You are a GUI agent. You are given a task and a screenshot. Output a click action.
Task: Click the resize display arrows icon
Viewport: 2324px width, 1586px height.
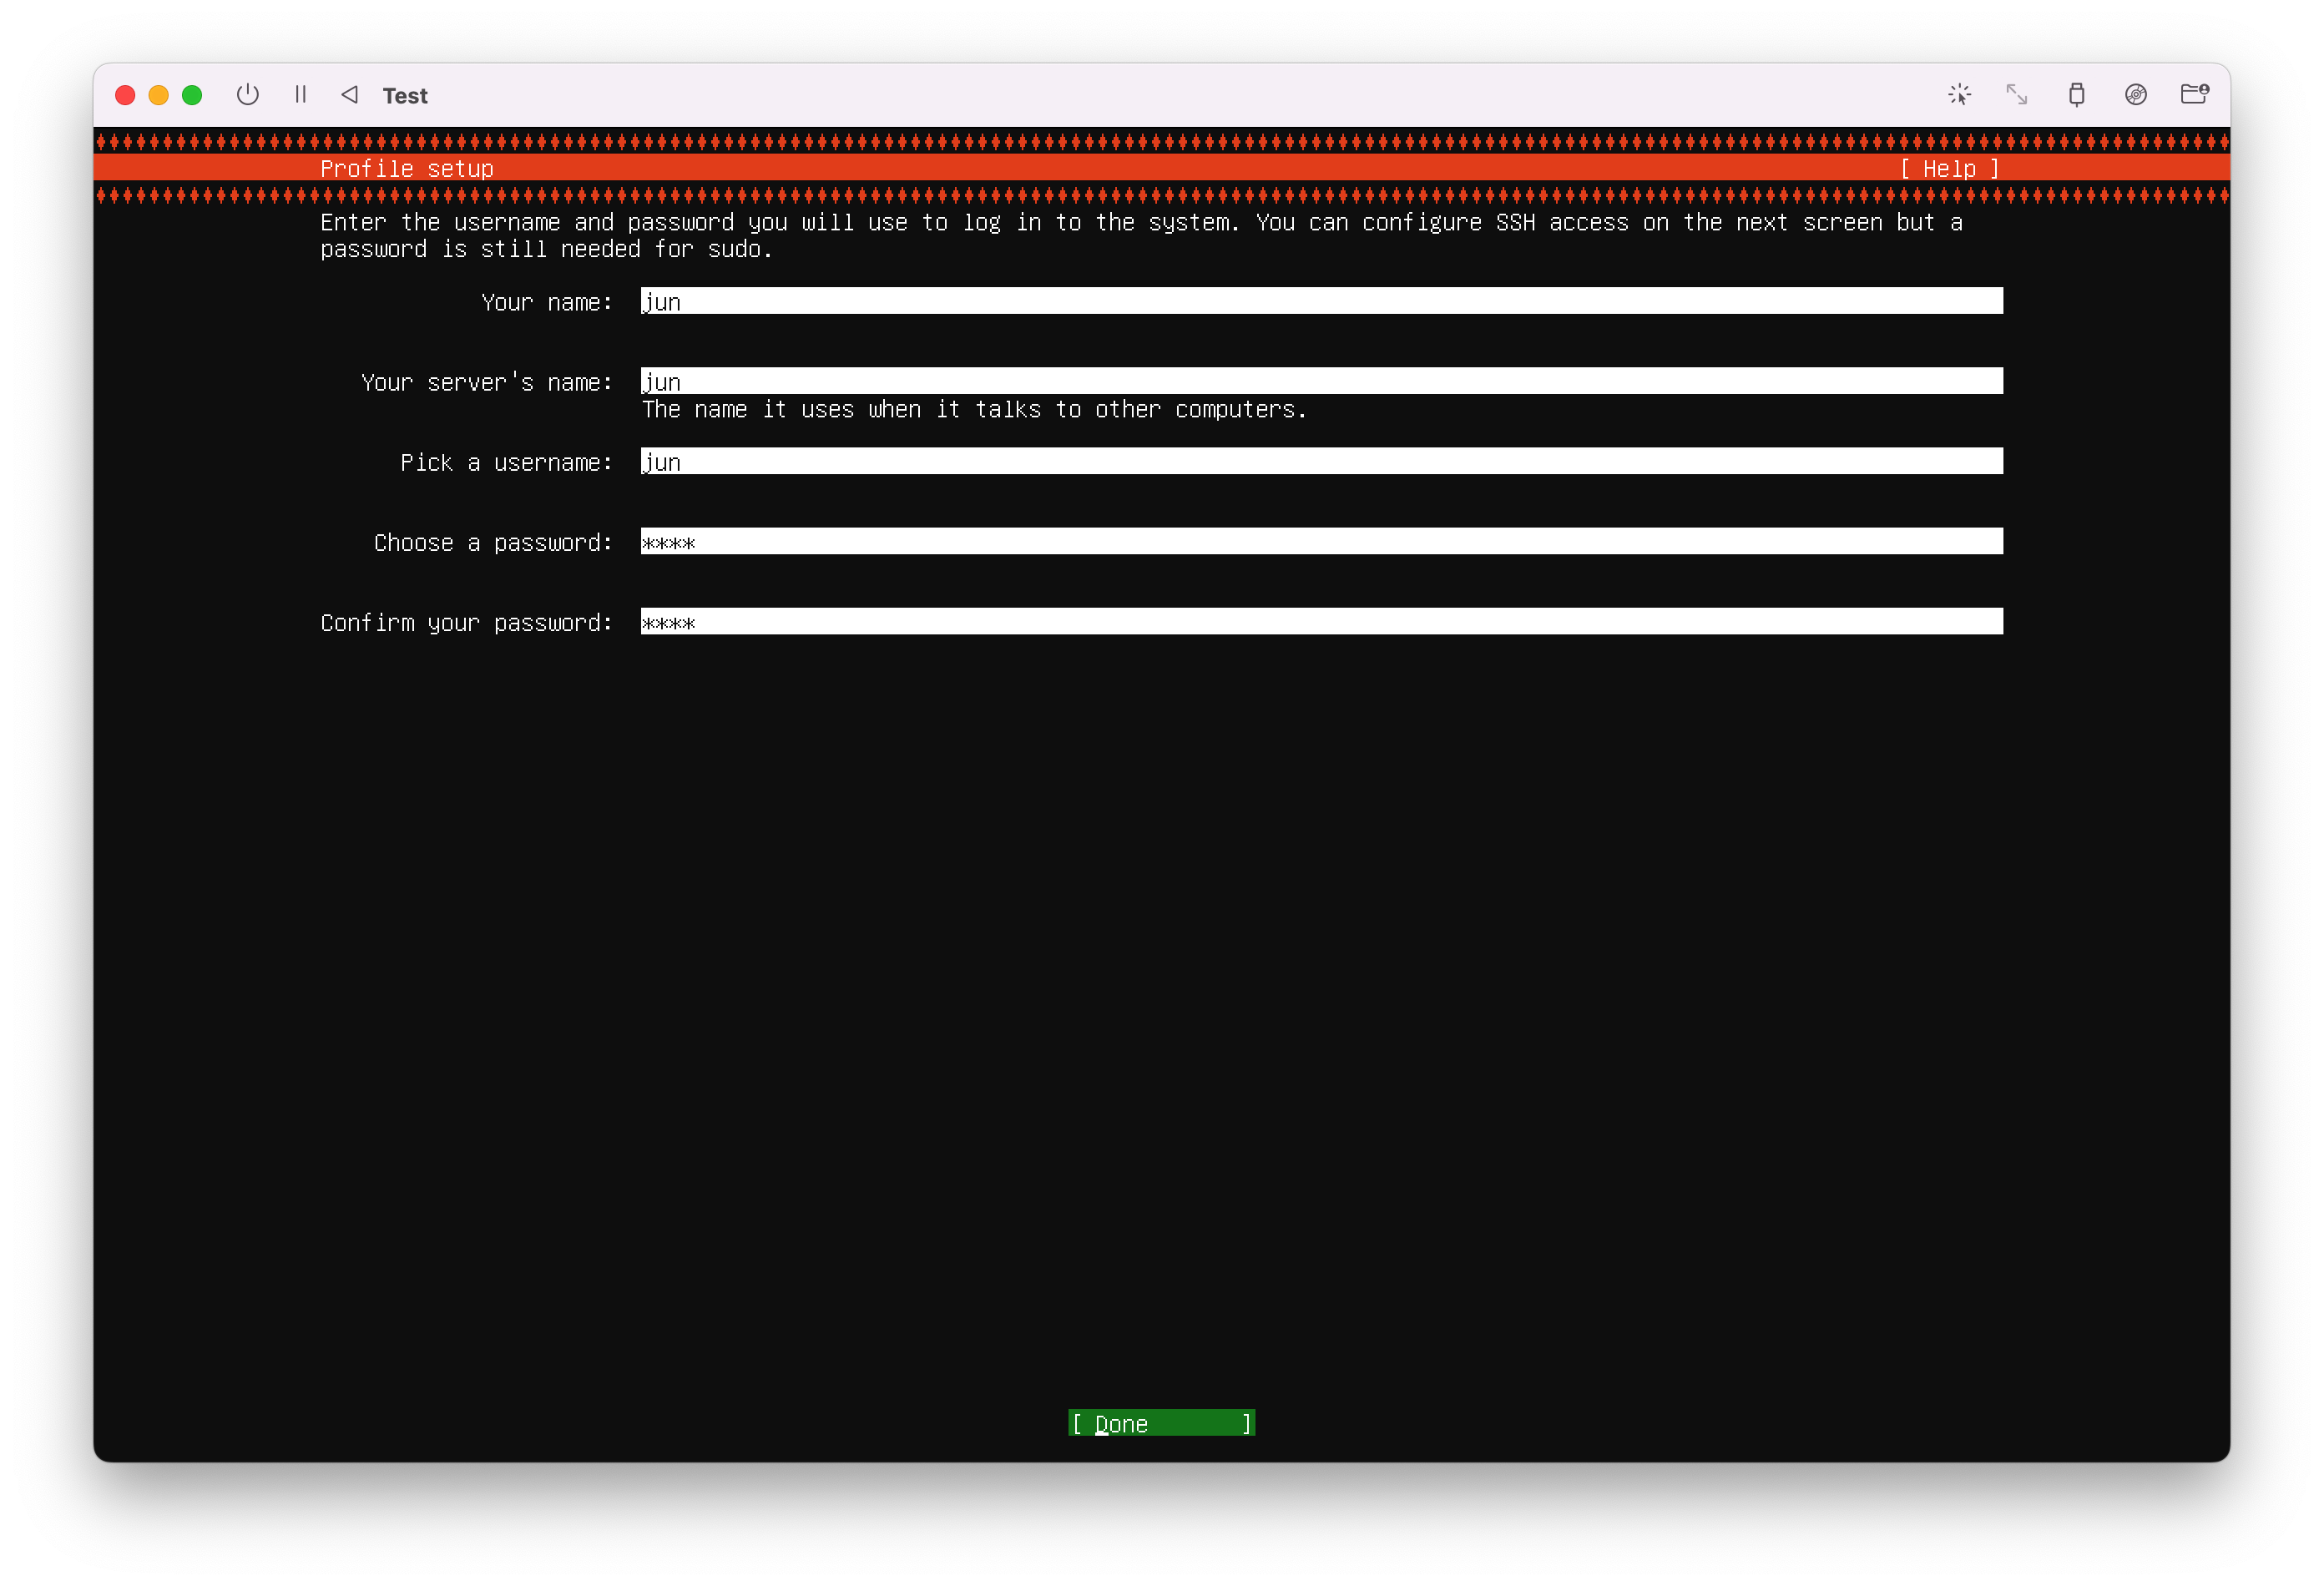tap(2017, 95)
